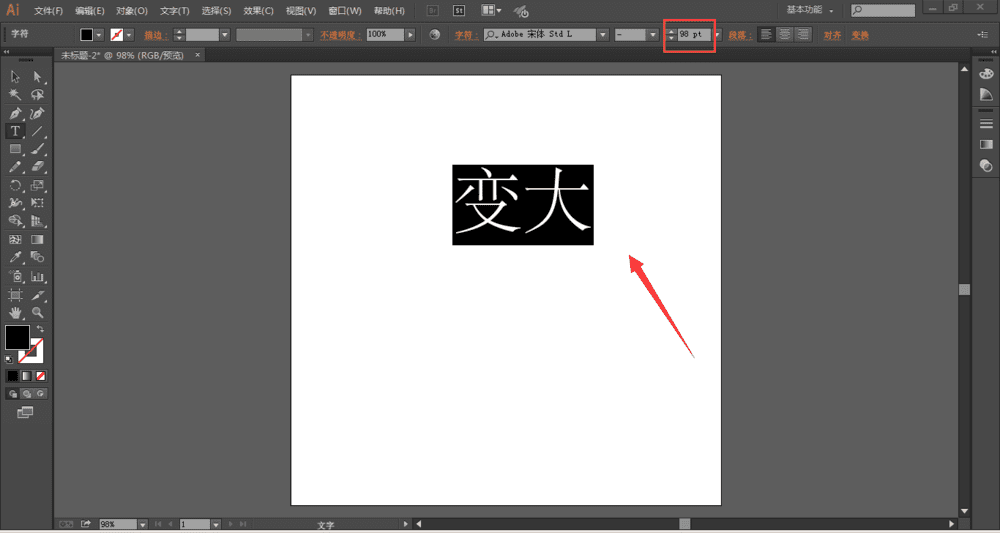
Task: Select the Zoom tool
Action: coord(38,313)
